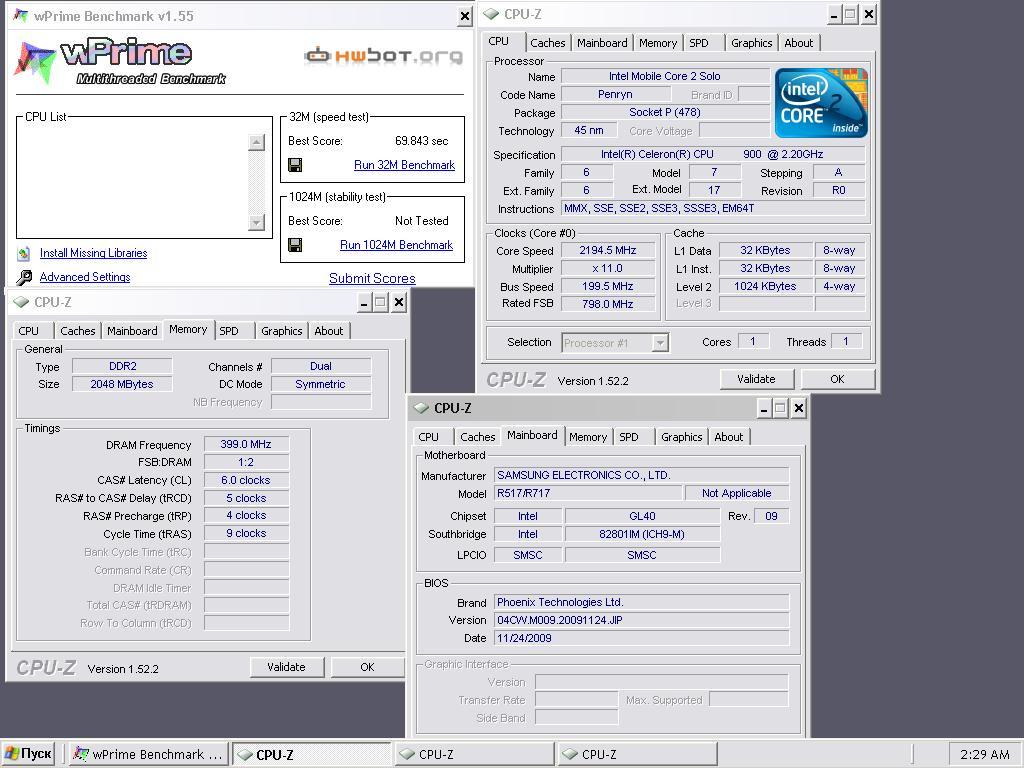The width and height of the screenshot is (1024, 768).
Task: Click the Level 2 cache 1024 KBytes value
Action: [x=765, y=286]
